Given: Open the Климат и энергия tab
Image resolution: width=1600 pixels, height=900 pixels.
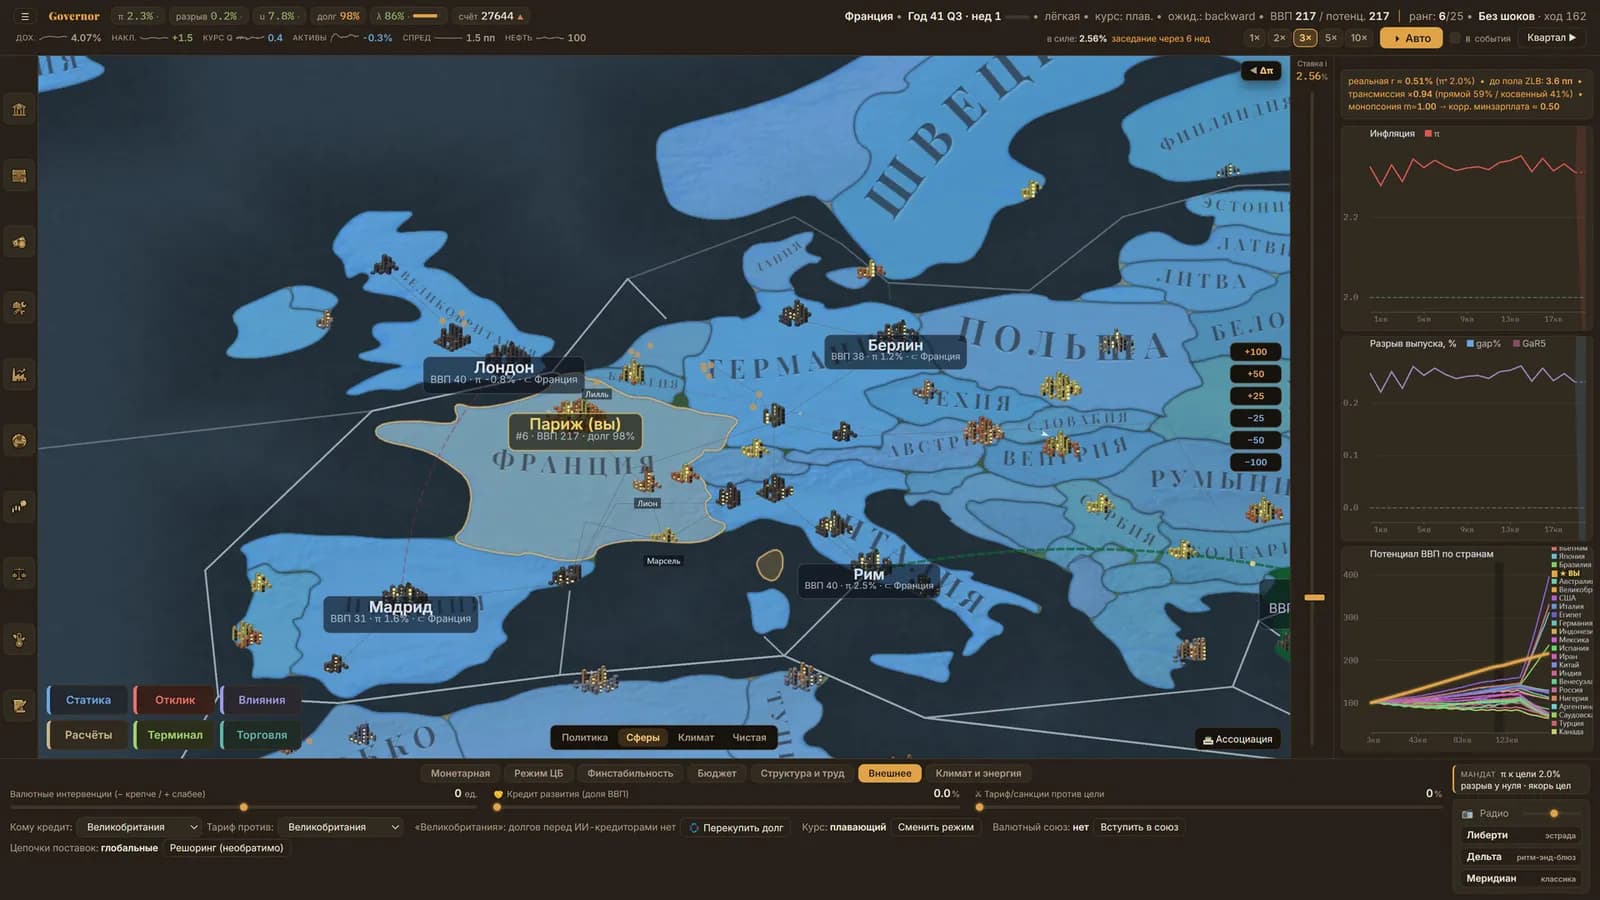Looking at the screenshot, I should pyautogui.click(x=978, y=773).
